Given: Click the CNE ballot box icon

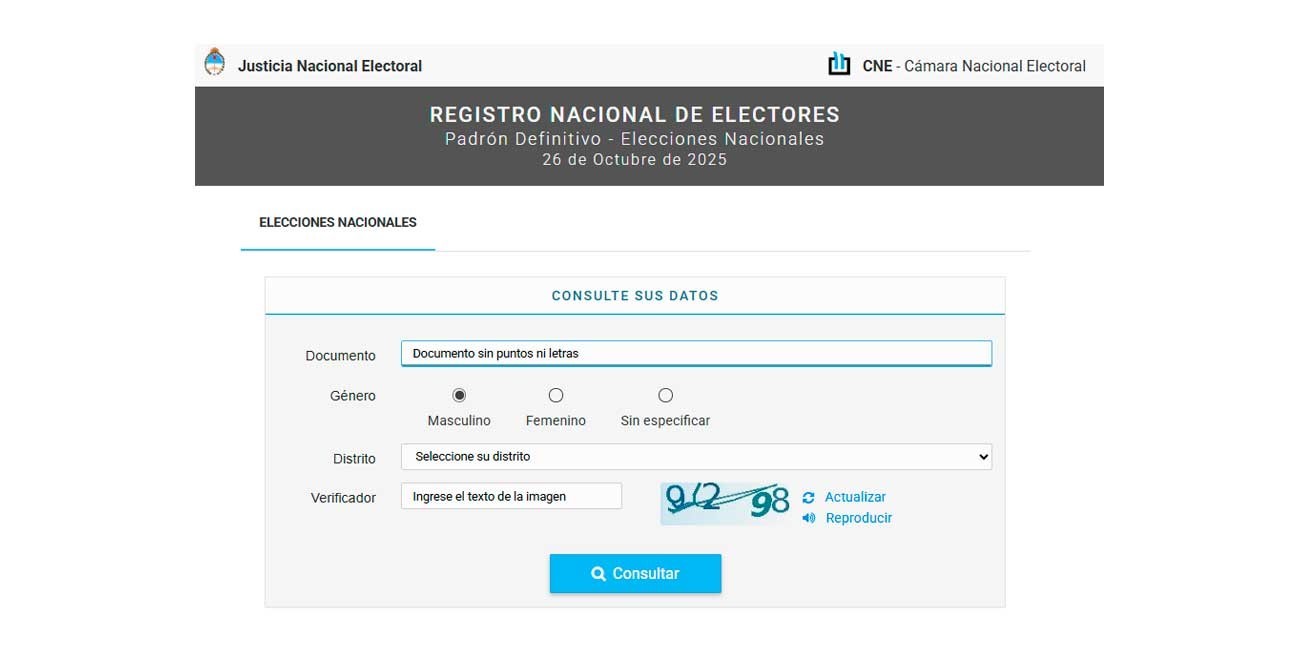Looking at the screenshot, I should click(x=839, y=63).
